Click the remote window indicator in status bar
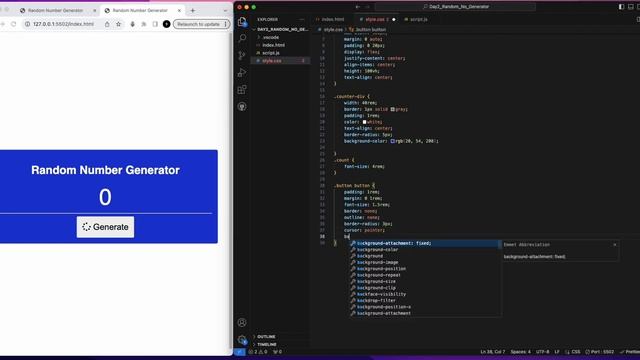The height and width of the screenshot is (360, 640). [x=240, y=352]
